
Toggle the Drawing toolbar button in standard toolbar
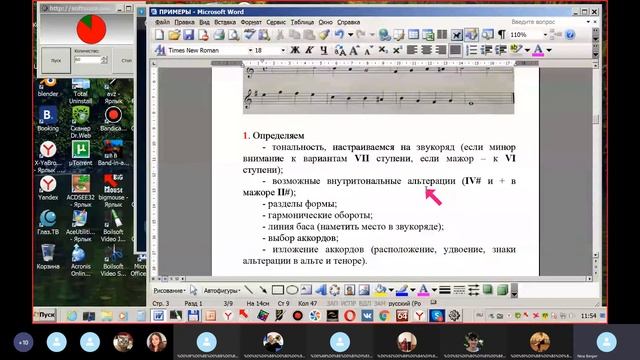point(471,35)
